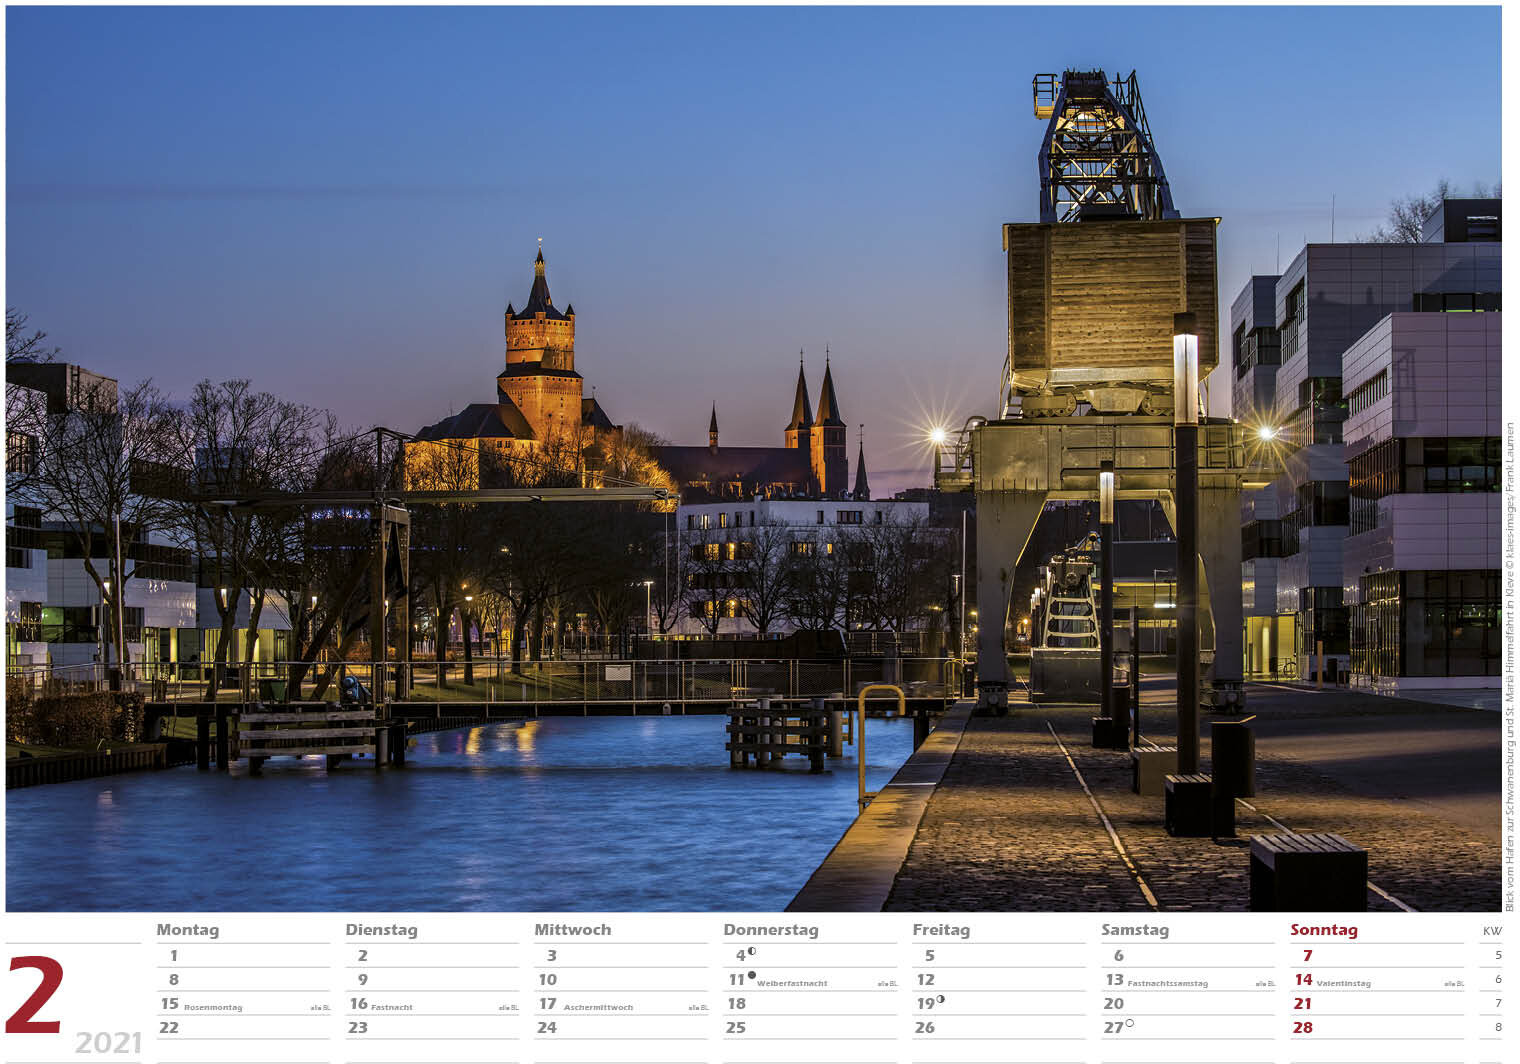The height and width of the screenshot is (1064, 1520).
Task: Click the new moon icon beside day 11
Action: [751, 975]
